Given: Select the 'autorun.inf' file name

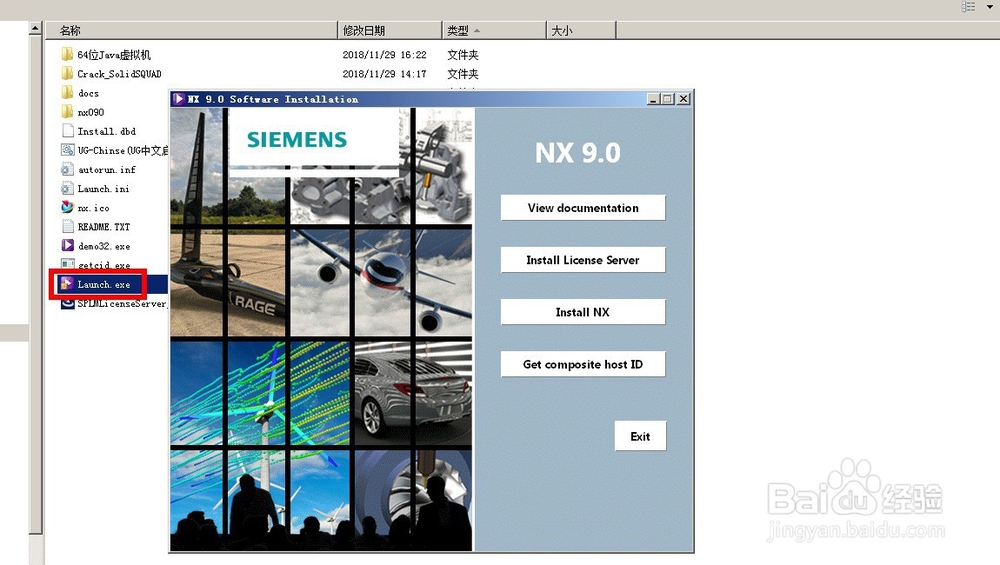Looking at the screenshot, I should pyautogui.click(x=107, y=170).
